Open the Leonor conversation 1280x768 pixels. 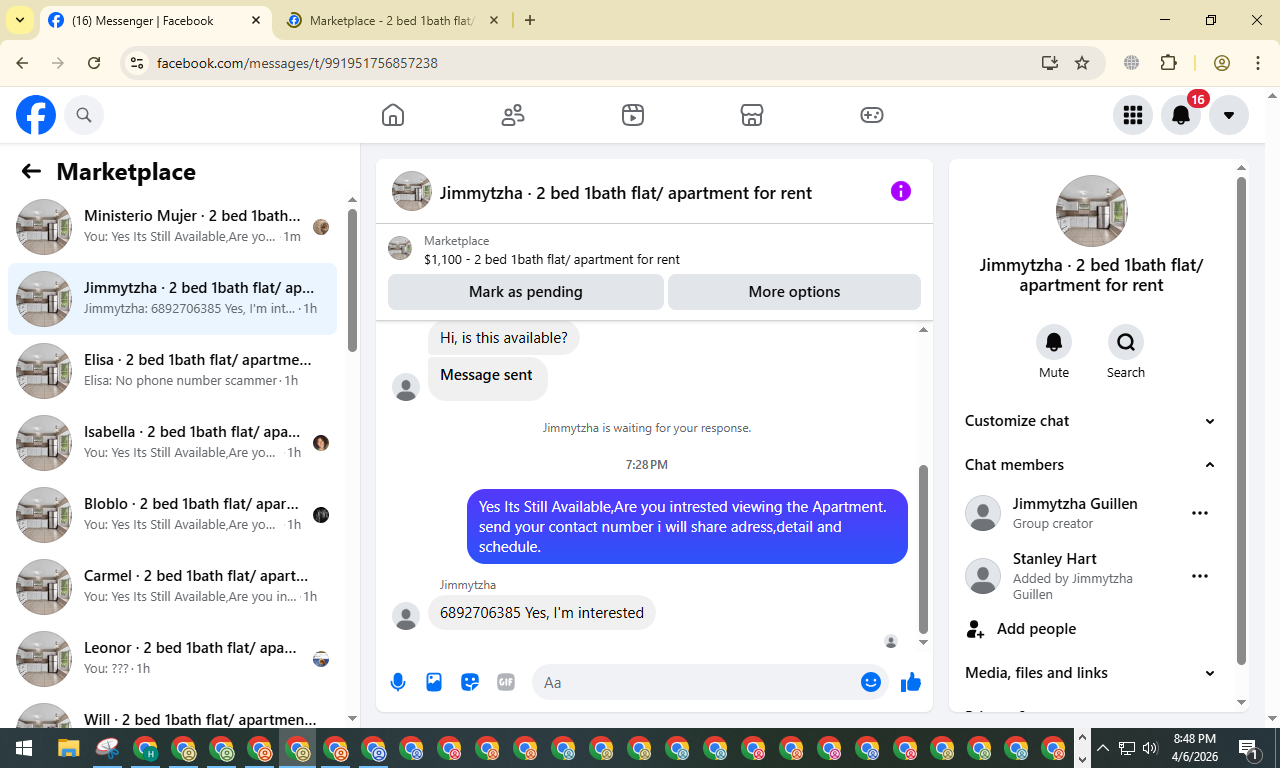172,659
